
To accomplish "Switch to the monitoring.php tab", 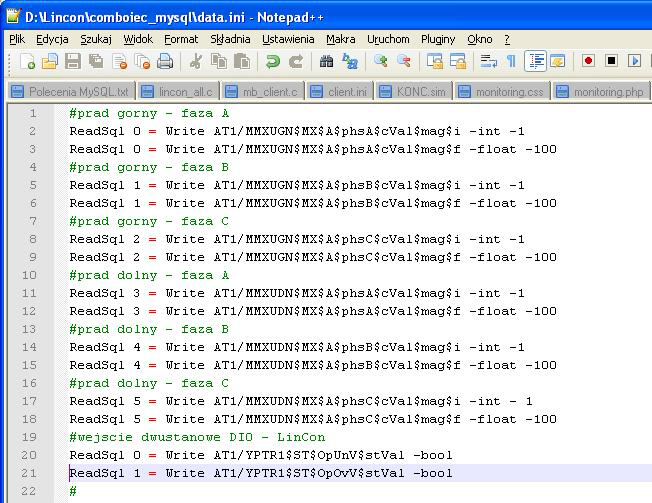I will [601, 91].
